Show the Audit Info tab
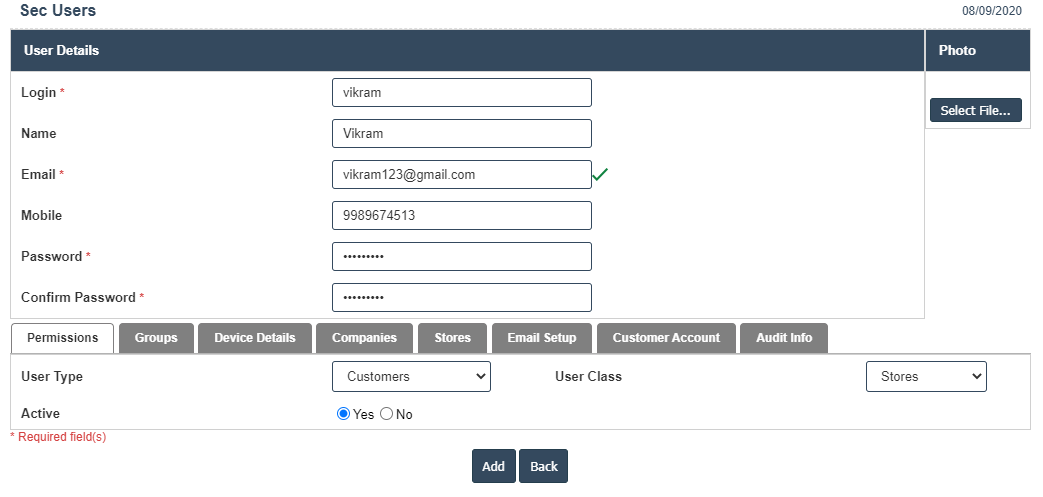Image resolution: width=1043 pixels, height=497 pixels. tap(784, 338)
